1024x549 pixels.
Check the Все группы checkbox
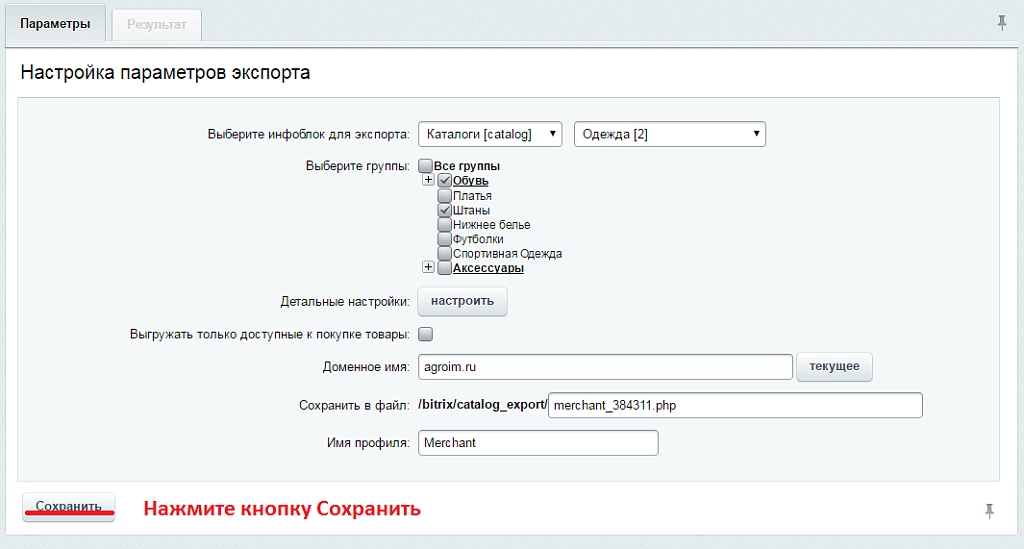(425, 166)
